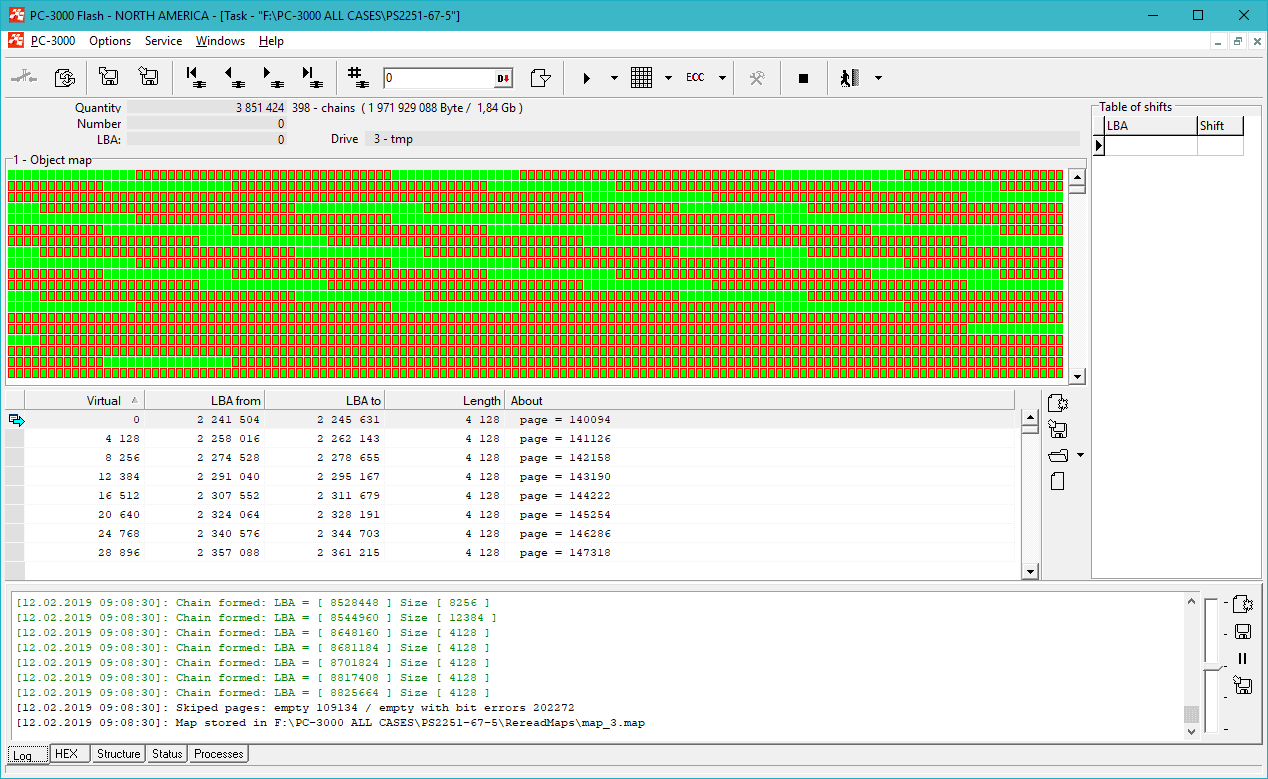Adjust the vertical log level slider

point(1212,667)
